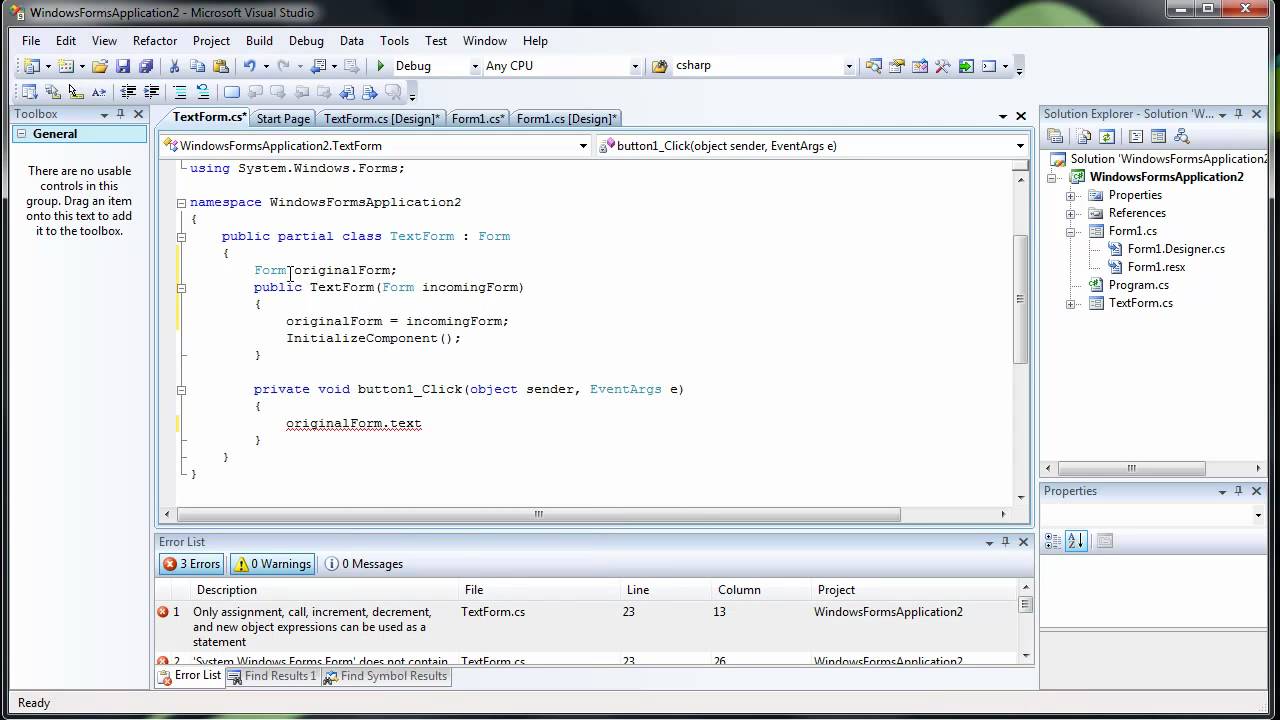1280x720 pixels.
Task: Click the code editor horizontal scrollbar
Action: [538, 515]
